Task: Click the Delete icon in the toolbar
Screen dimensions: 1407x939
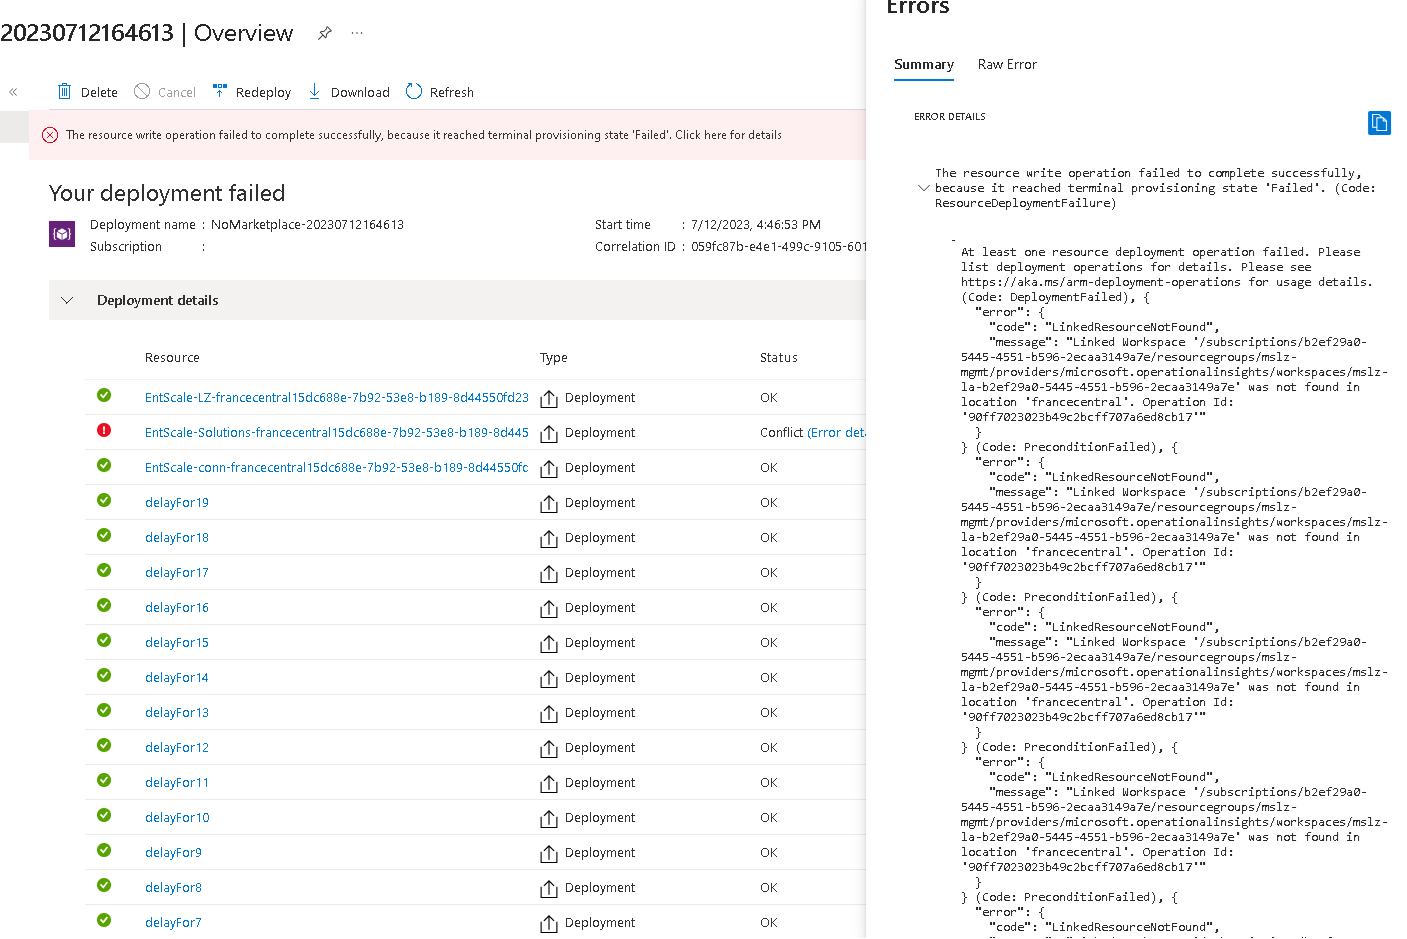Action: (62, 91)
